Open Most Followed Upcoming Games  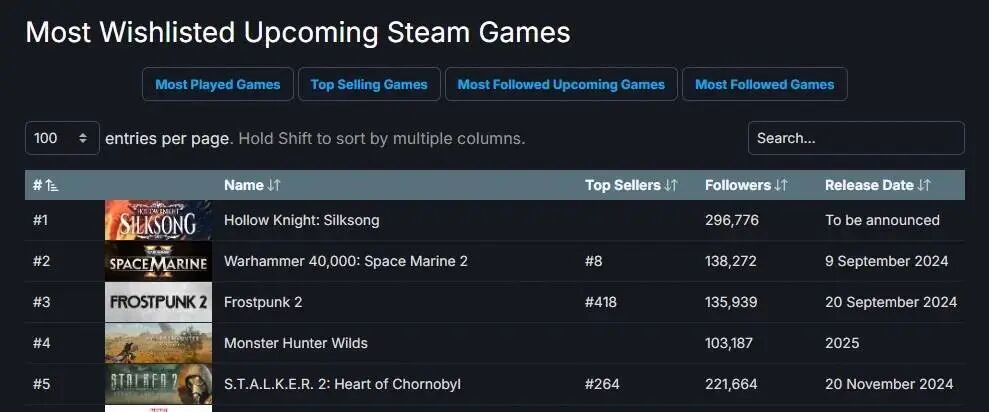[561, 84]
